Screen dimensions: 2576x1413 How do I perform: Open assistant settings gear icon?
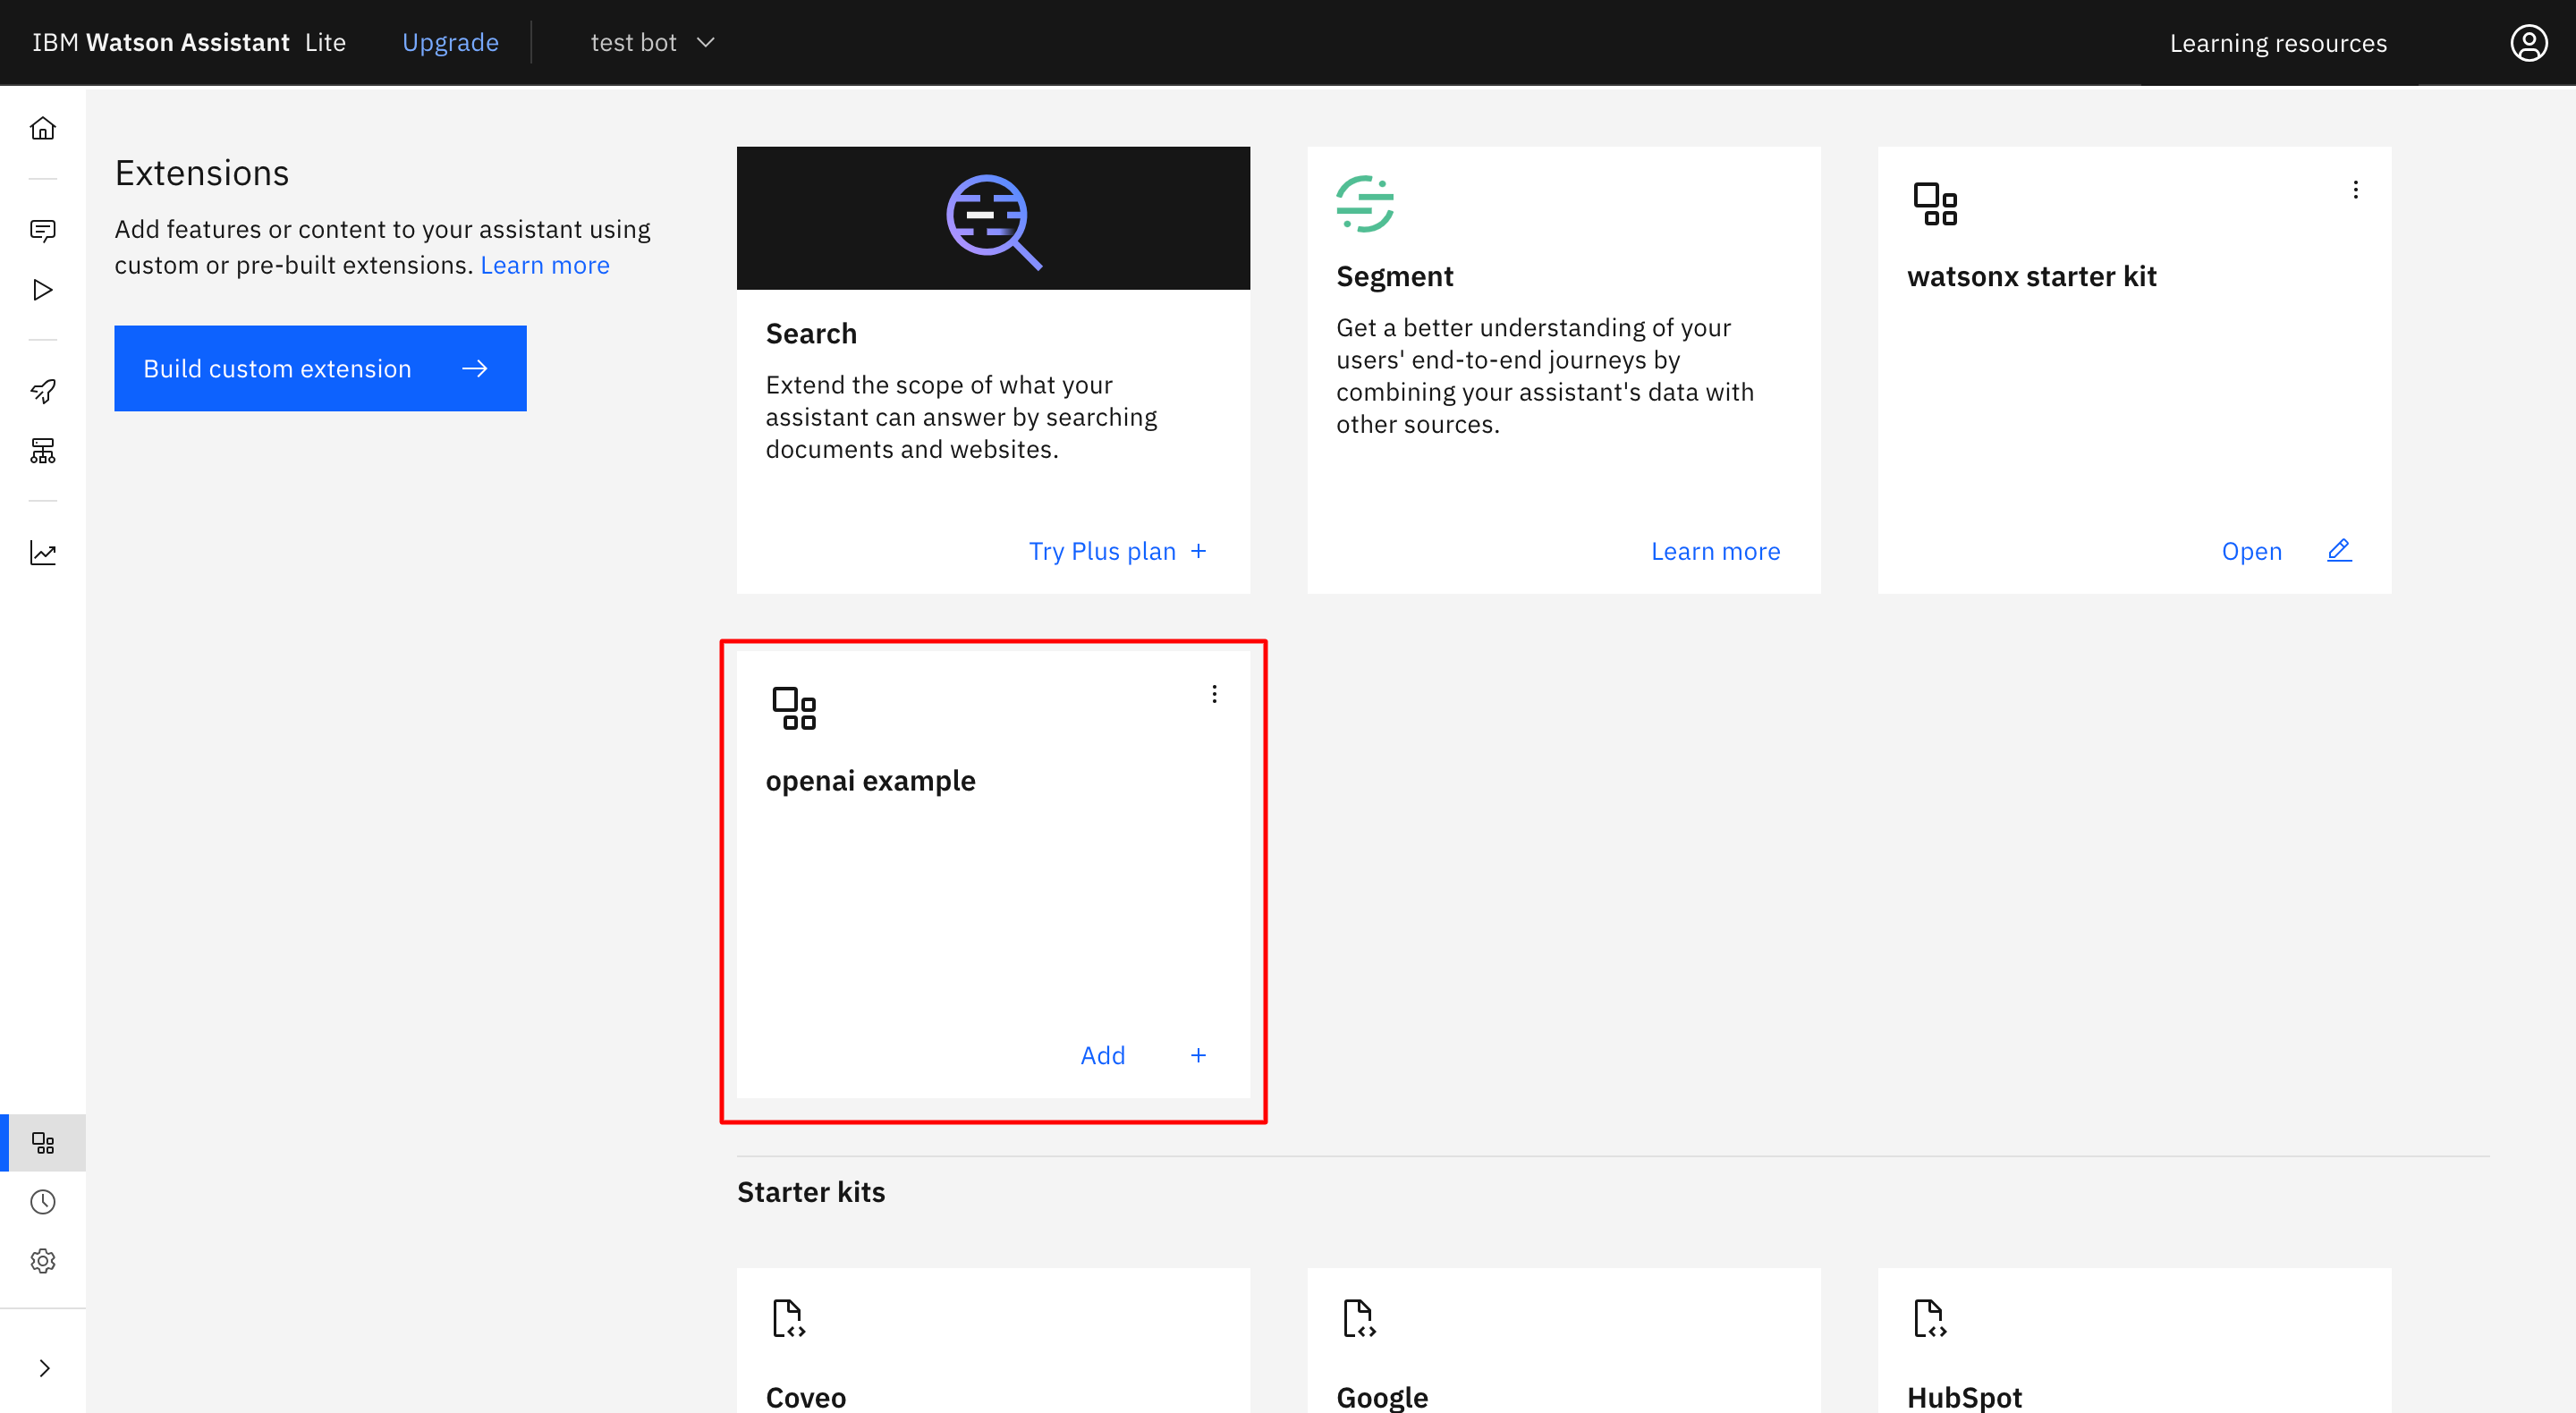(43, 1261)
